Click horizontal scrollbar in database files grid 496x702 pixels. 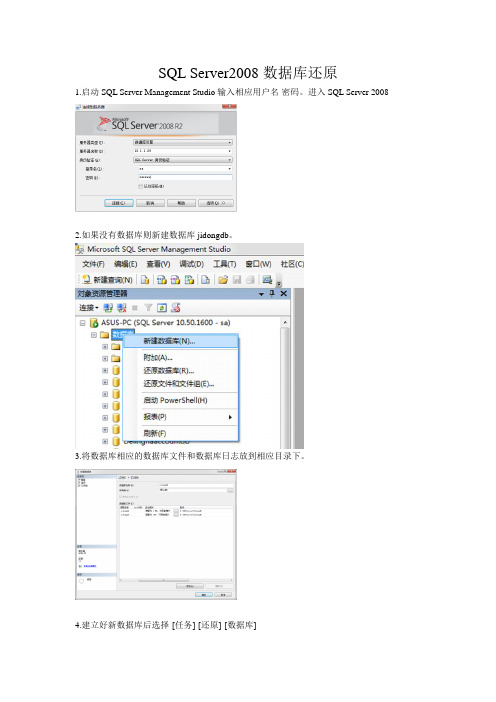[x=175, y=581]
